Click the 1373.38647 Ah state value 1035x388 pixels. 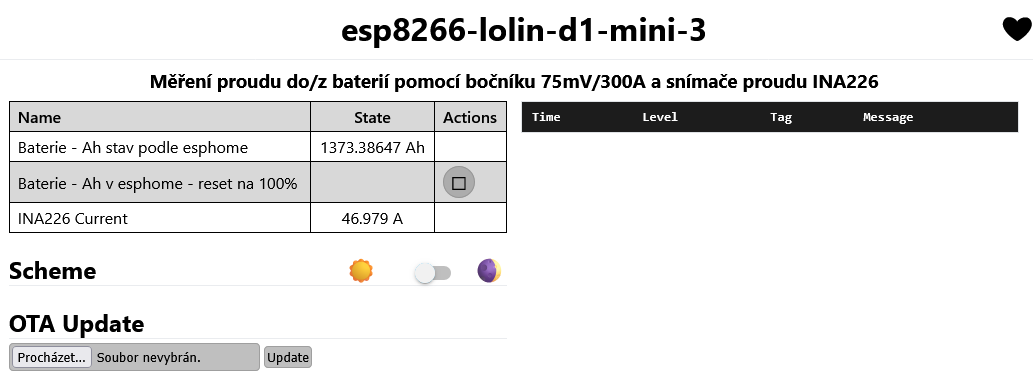click(372, 147)
